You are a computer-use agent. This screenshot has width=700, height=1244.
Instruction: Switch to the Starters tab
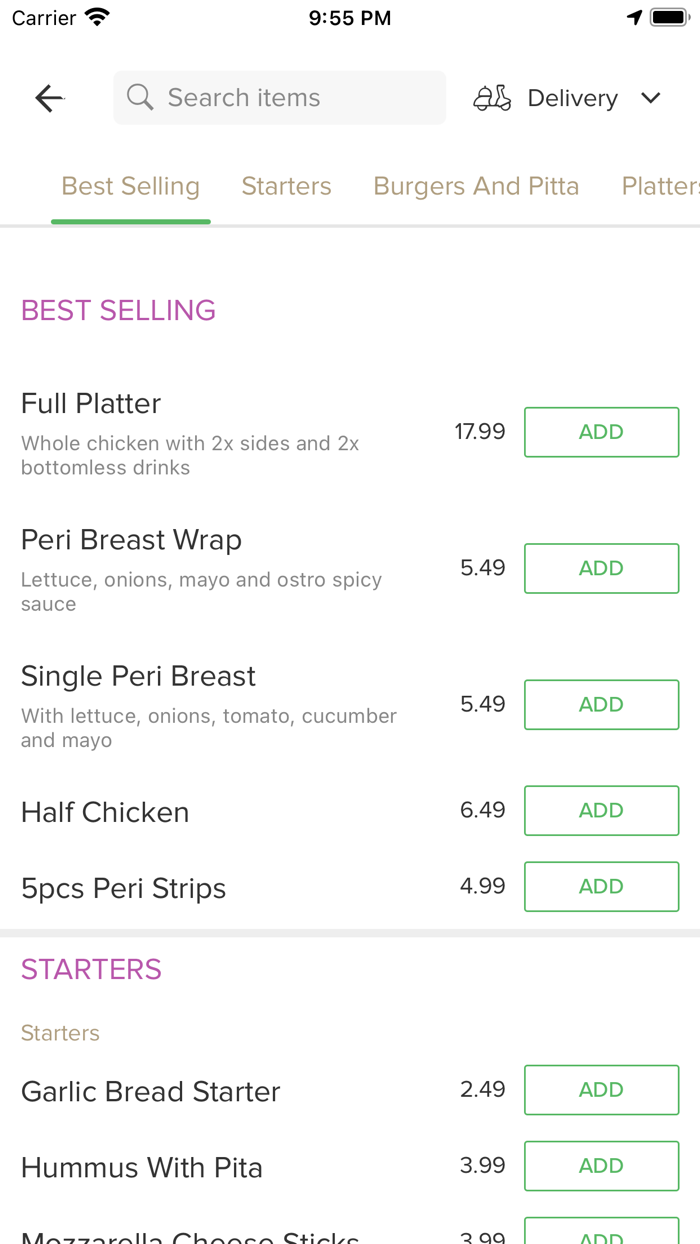click(x=286, y=186)
